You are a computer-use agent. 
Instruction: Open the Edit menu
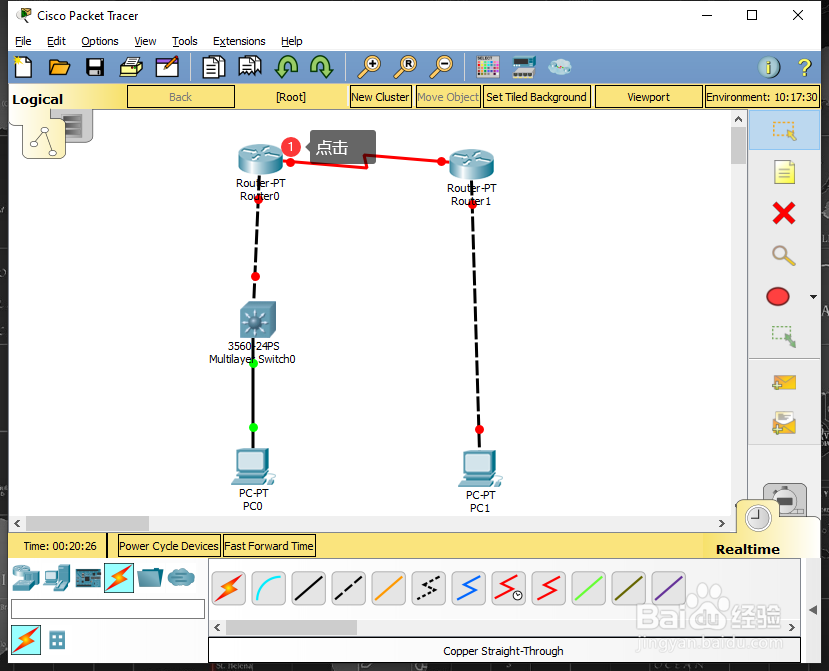pos(56,41)
